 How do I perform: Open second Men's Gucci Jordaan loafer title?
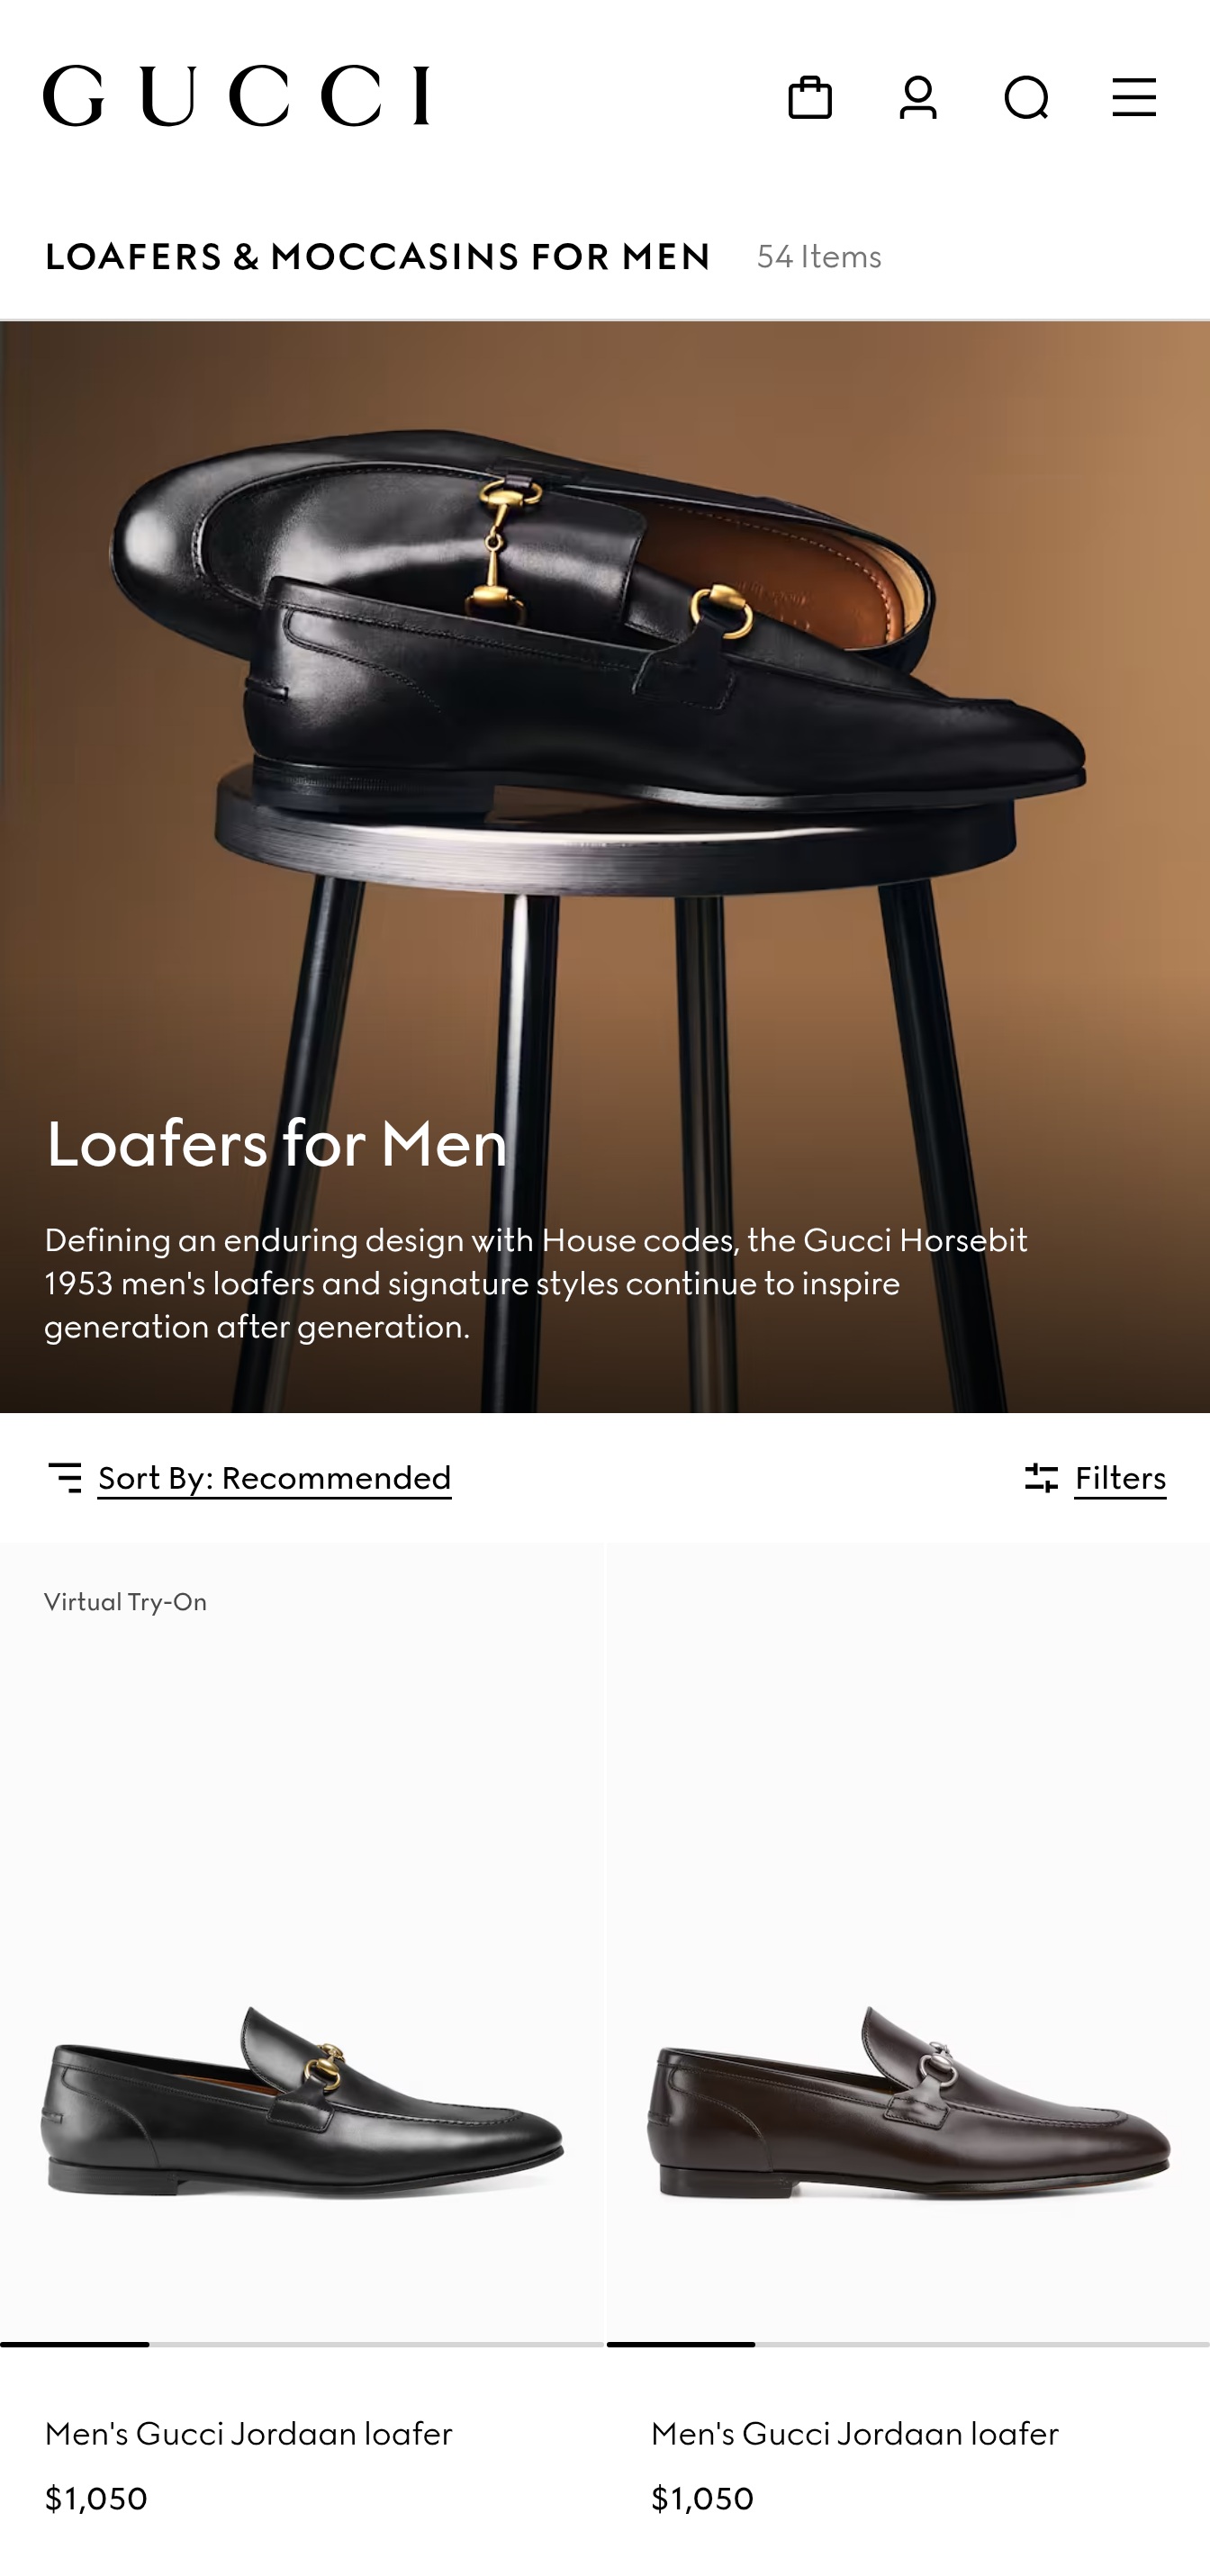pos(854,2433)
